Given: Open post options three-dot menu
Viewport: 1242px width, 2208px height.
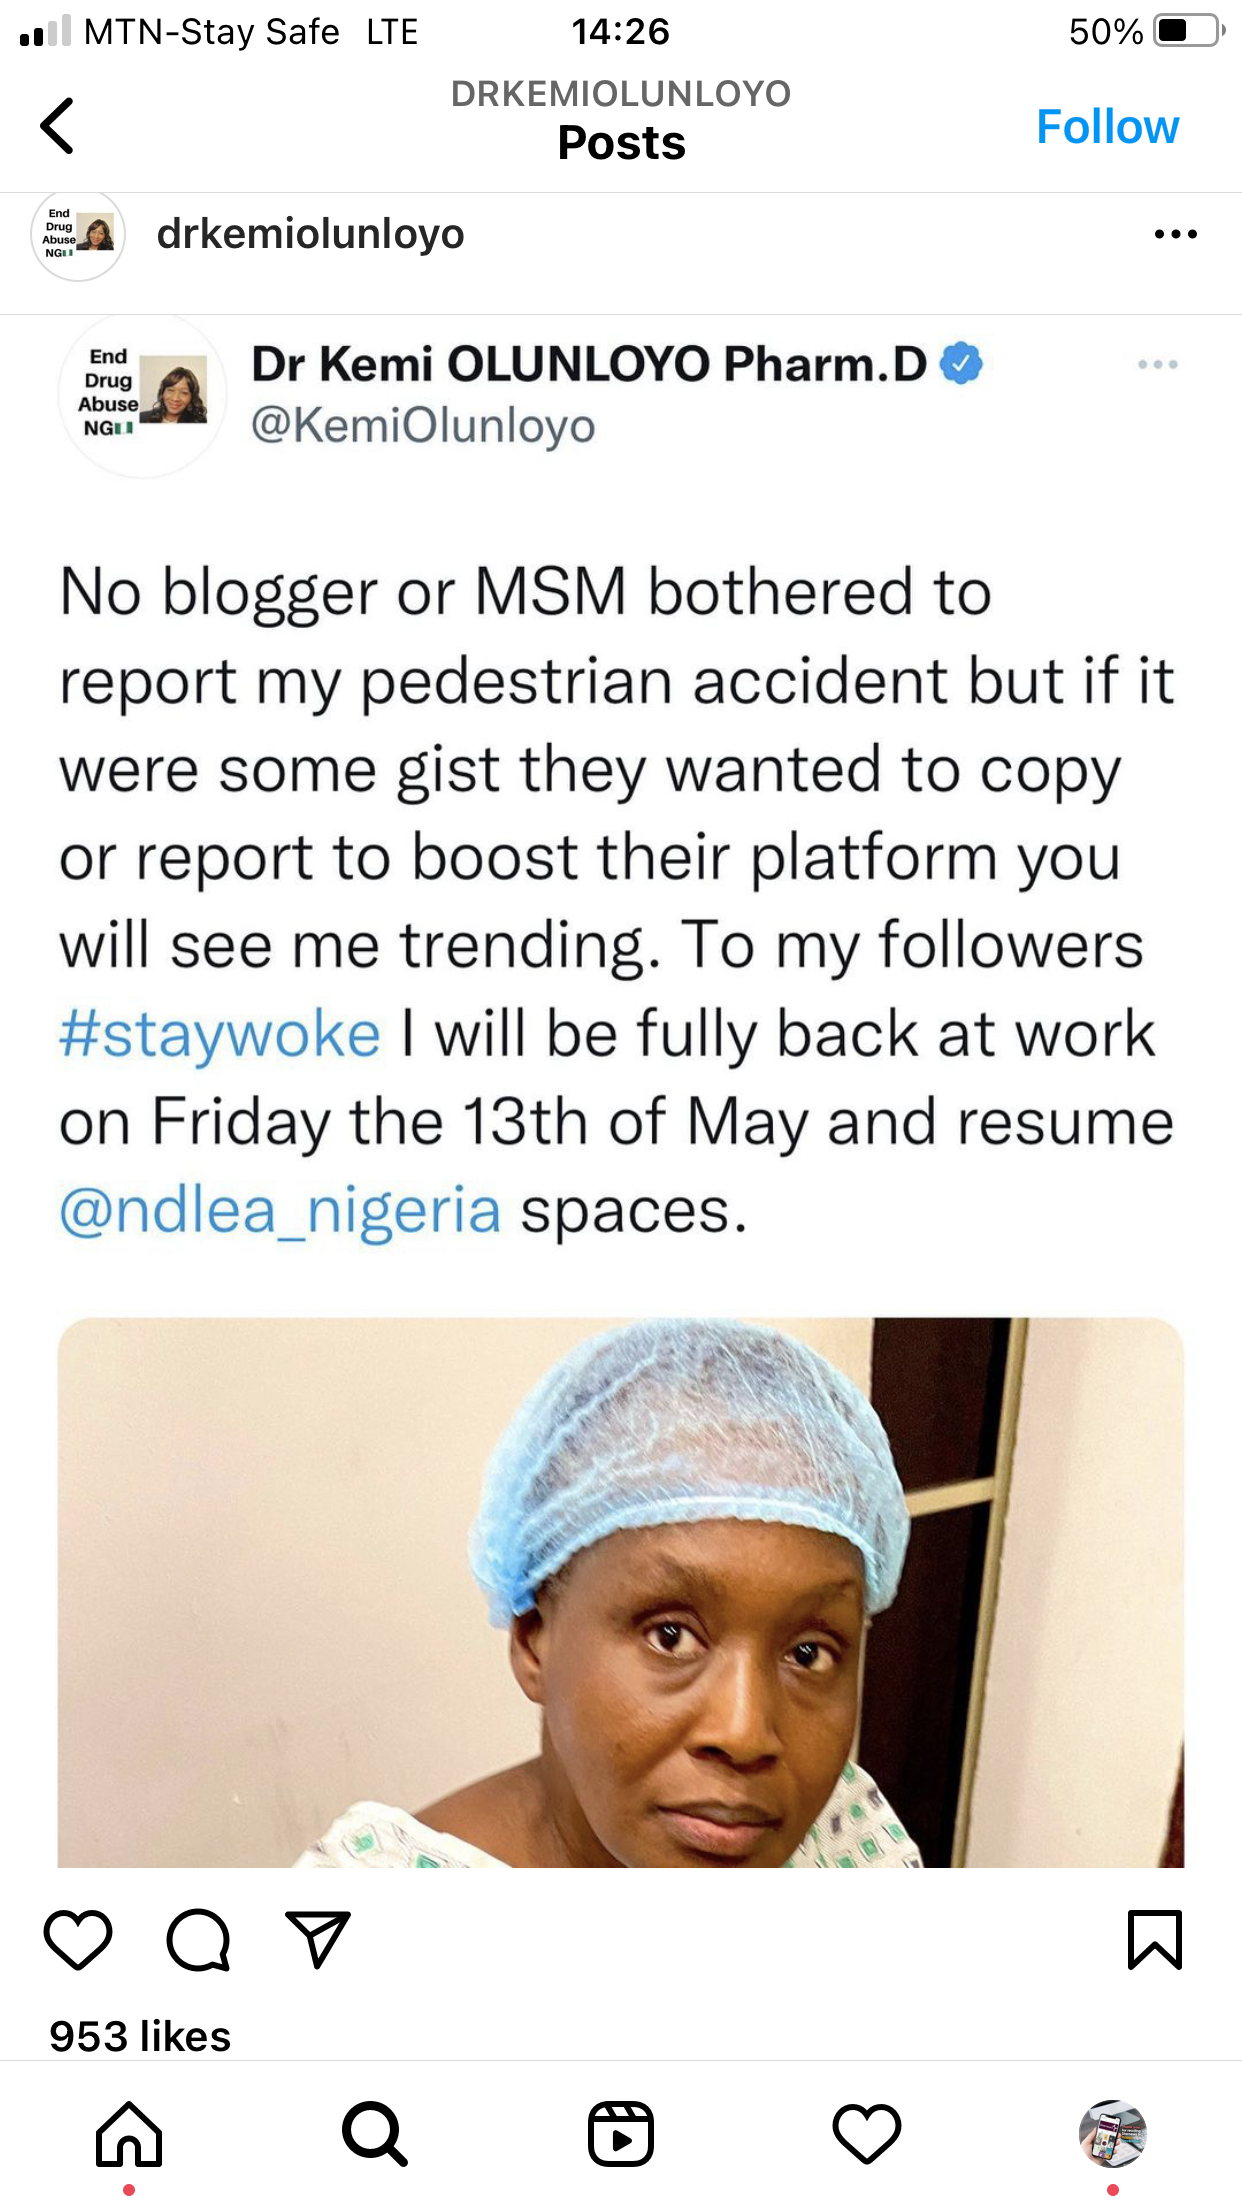Looking at the screenshot, I should coord(1176,234).
